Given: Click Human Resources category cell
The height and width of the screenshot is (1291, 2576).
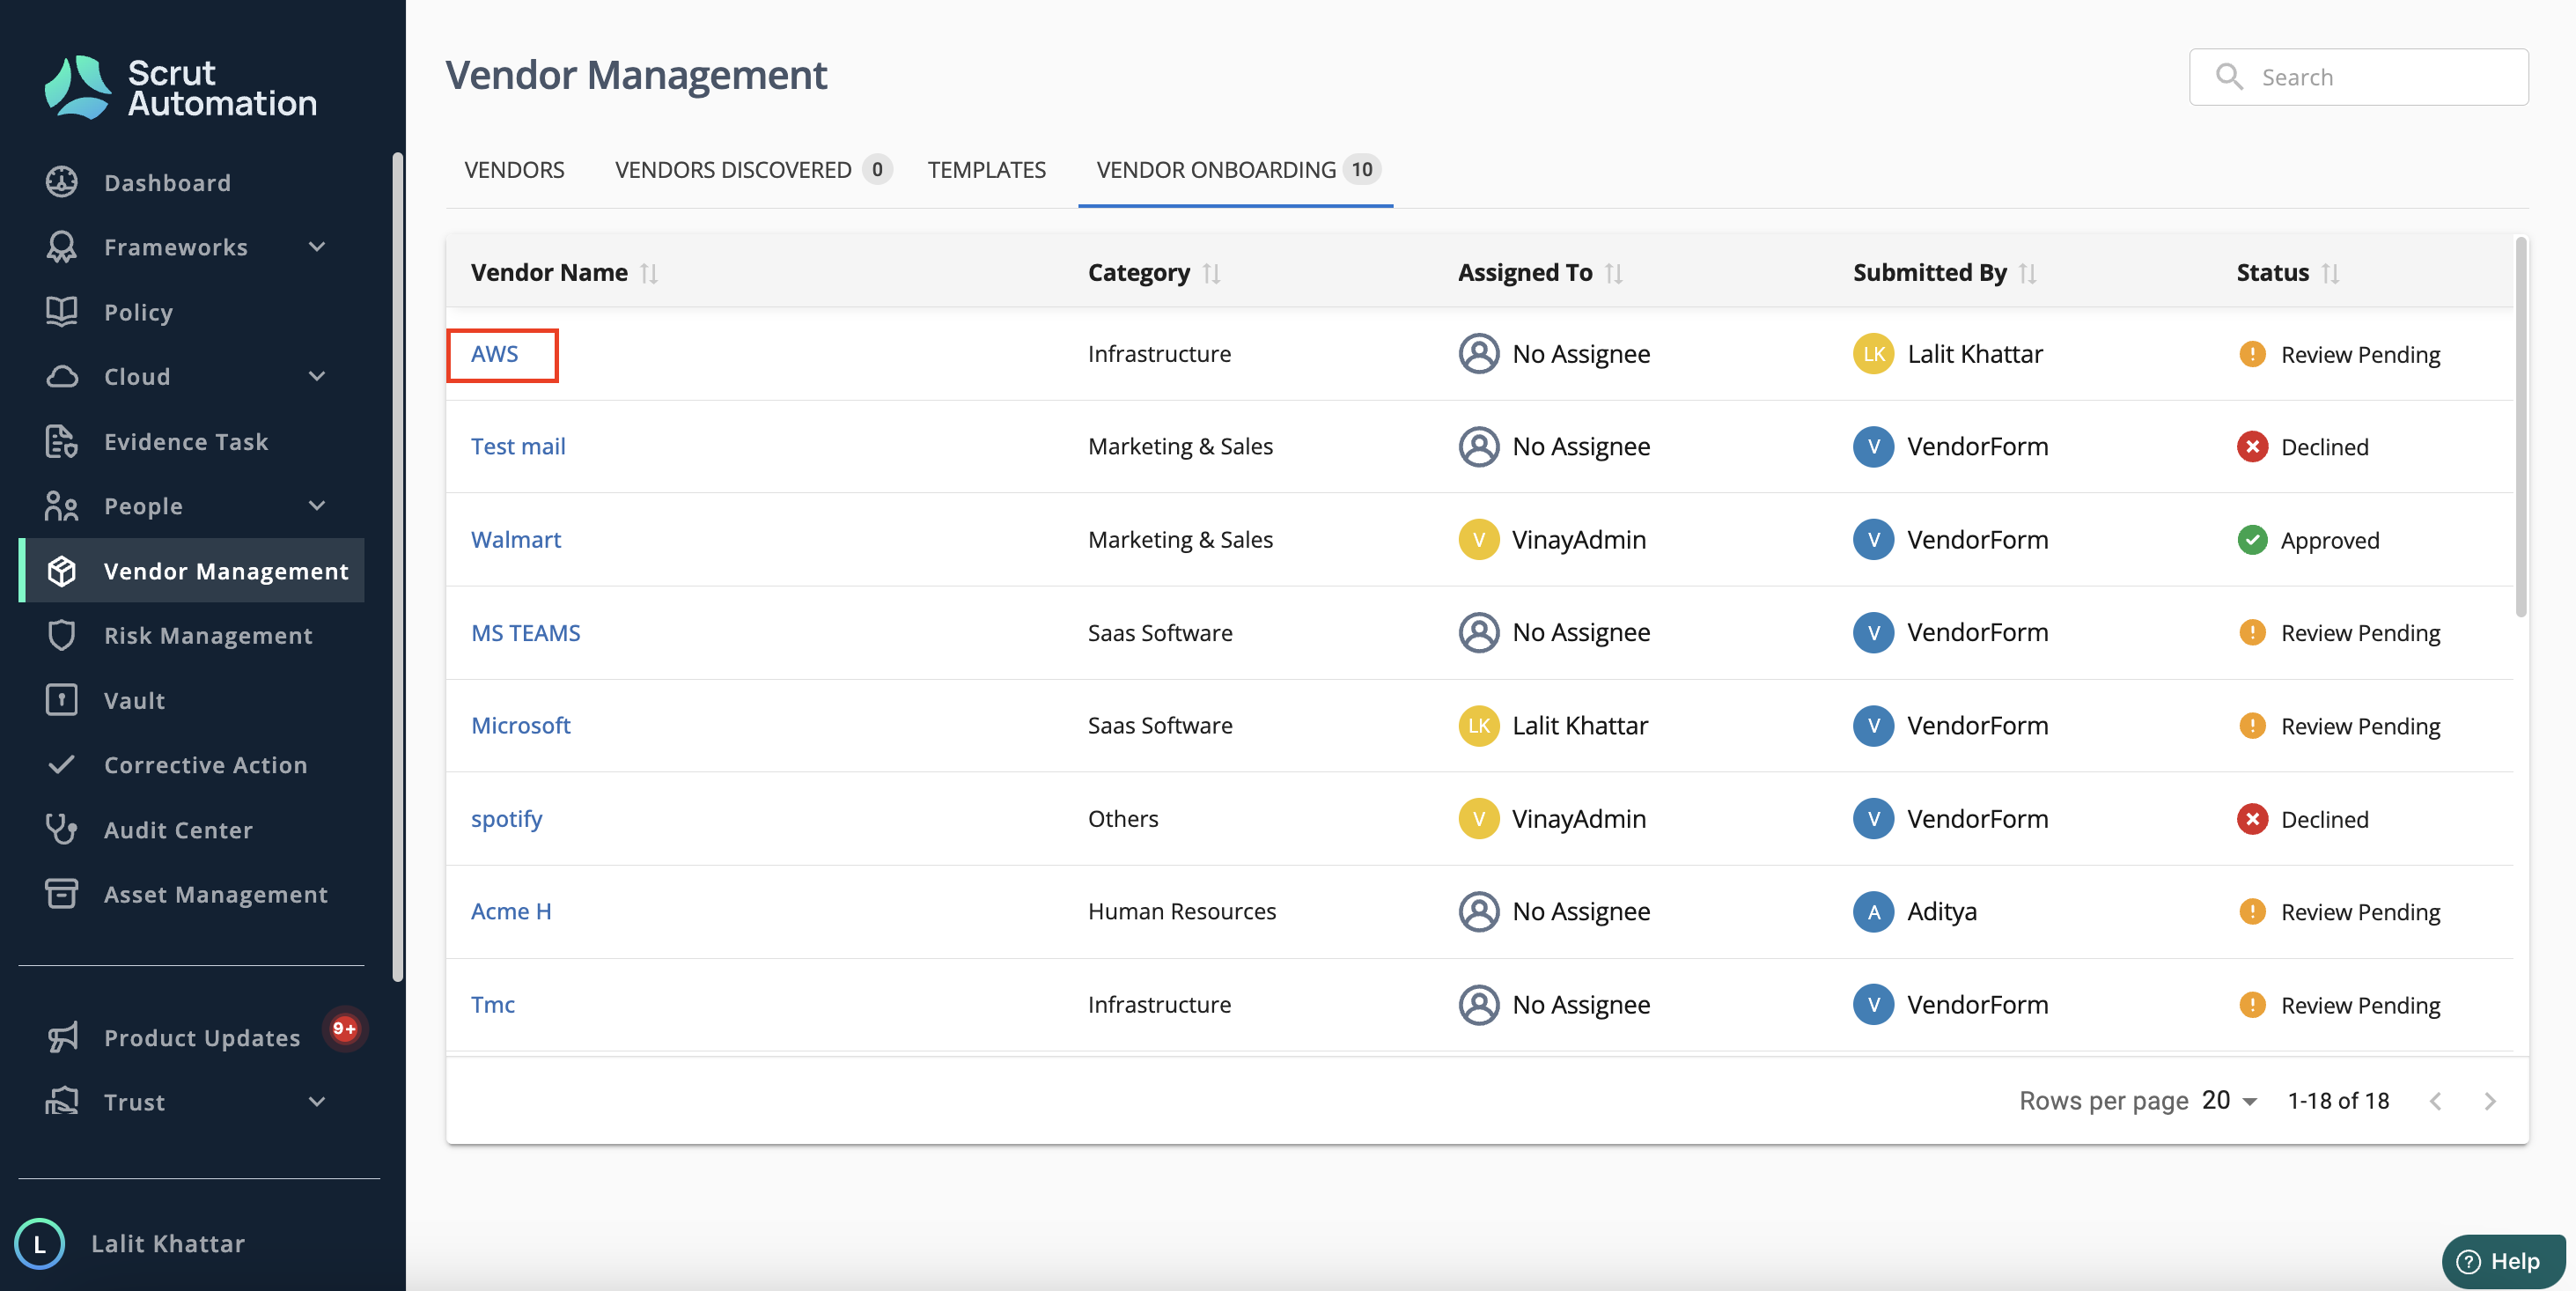Looking at the screenshot, I should pyautogui.click(x=1181, y=911).
